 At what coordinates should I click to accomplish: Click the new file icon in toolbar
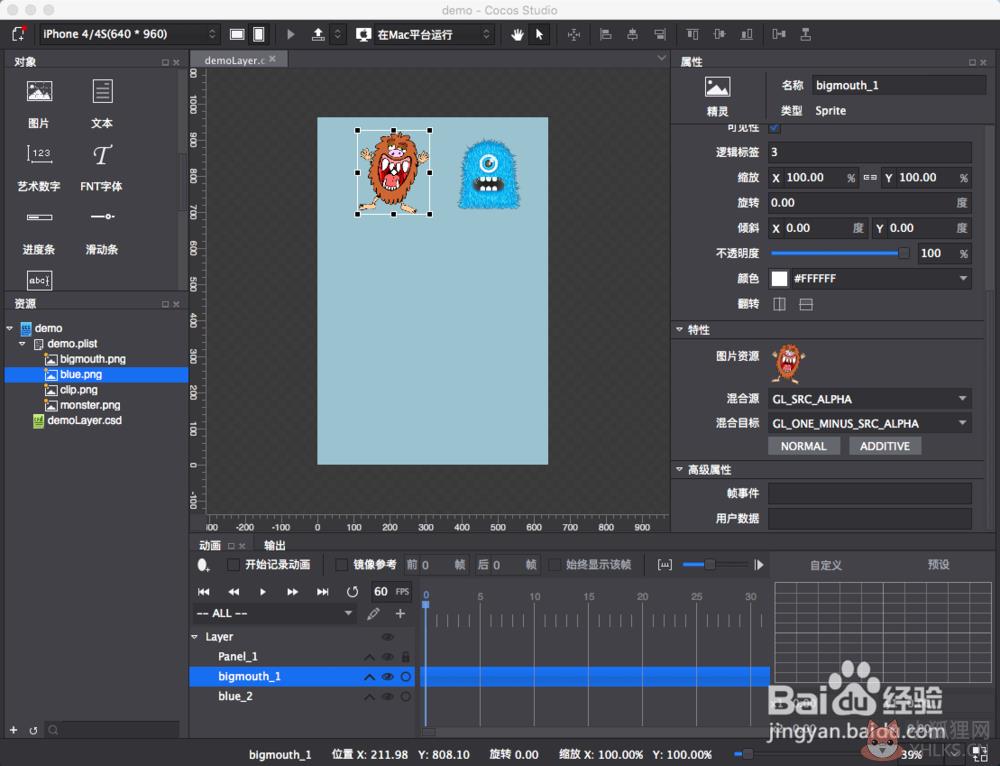coord(19,34)
